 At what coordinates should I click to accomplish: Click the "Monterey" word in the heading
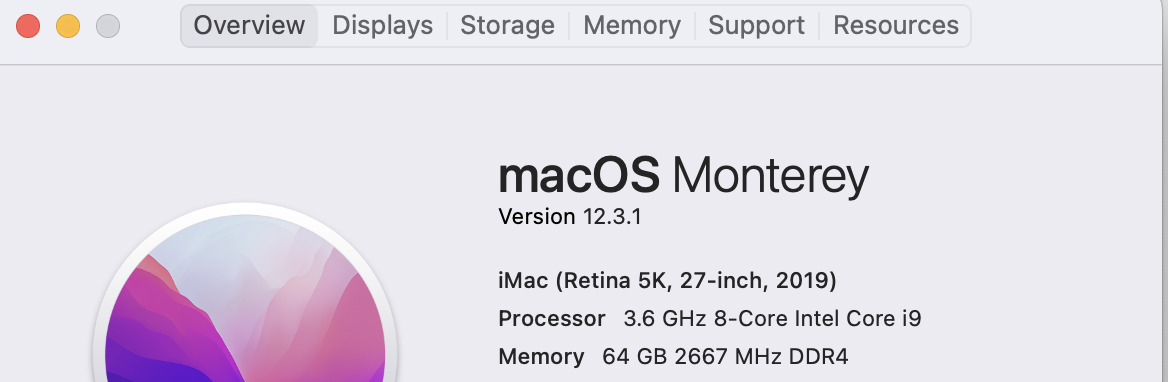pos(770,177)
